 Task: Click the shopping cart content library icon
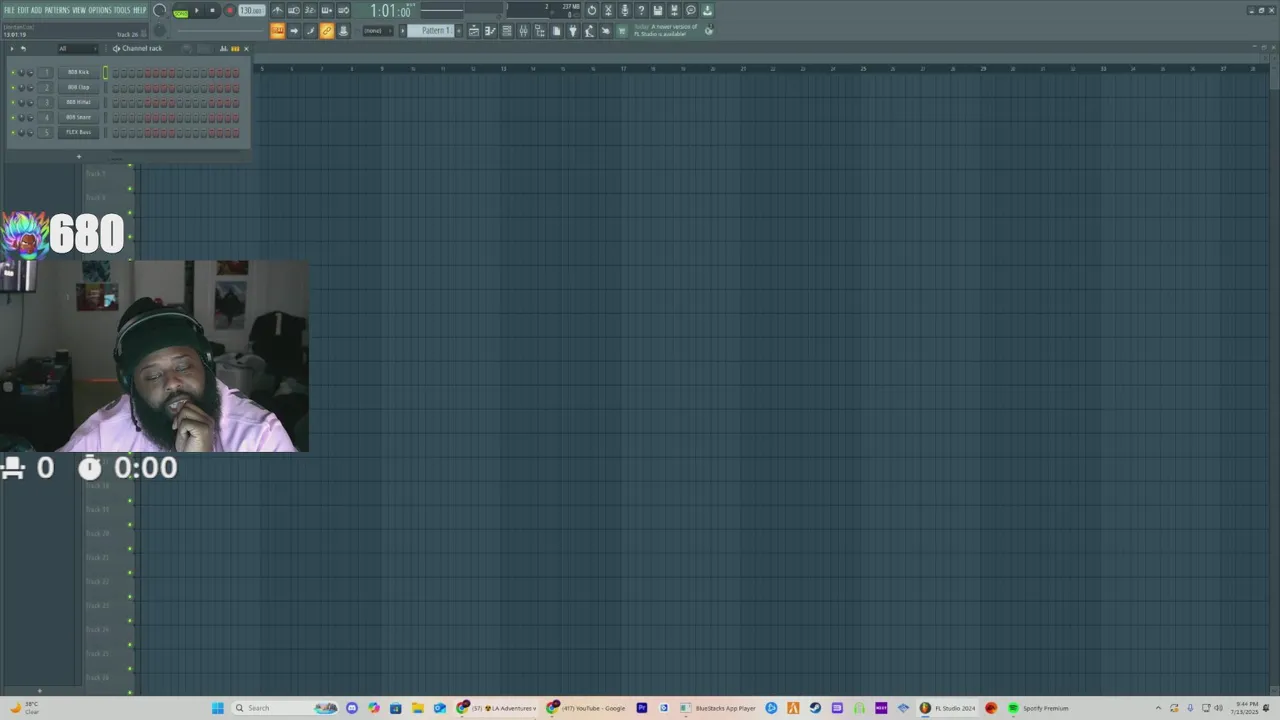click(x=622, y=31)
